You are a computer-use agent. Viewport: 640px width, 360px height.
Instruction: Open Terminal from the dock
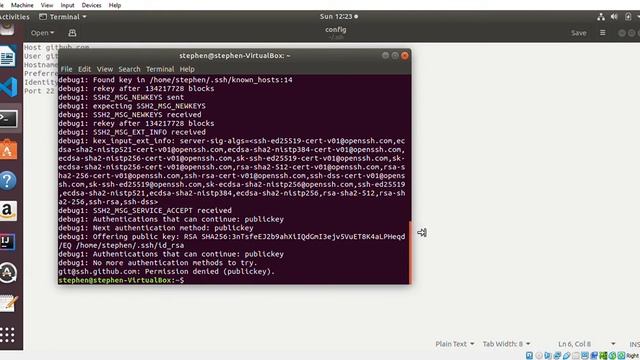point(8,119)
